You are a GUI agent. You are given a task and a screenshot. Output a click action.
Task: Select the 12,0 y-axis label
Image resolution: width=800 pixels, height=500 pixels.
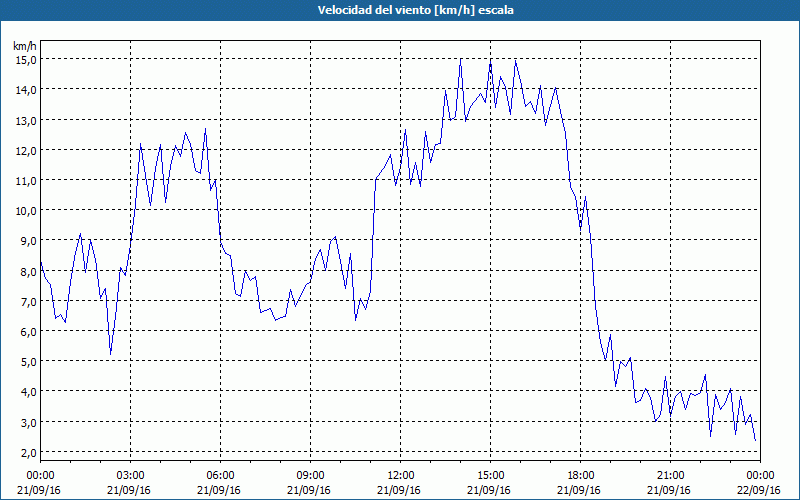click(x=25, y=151)
